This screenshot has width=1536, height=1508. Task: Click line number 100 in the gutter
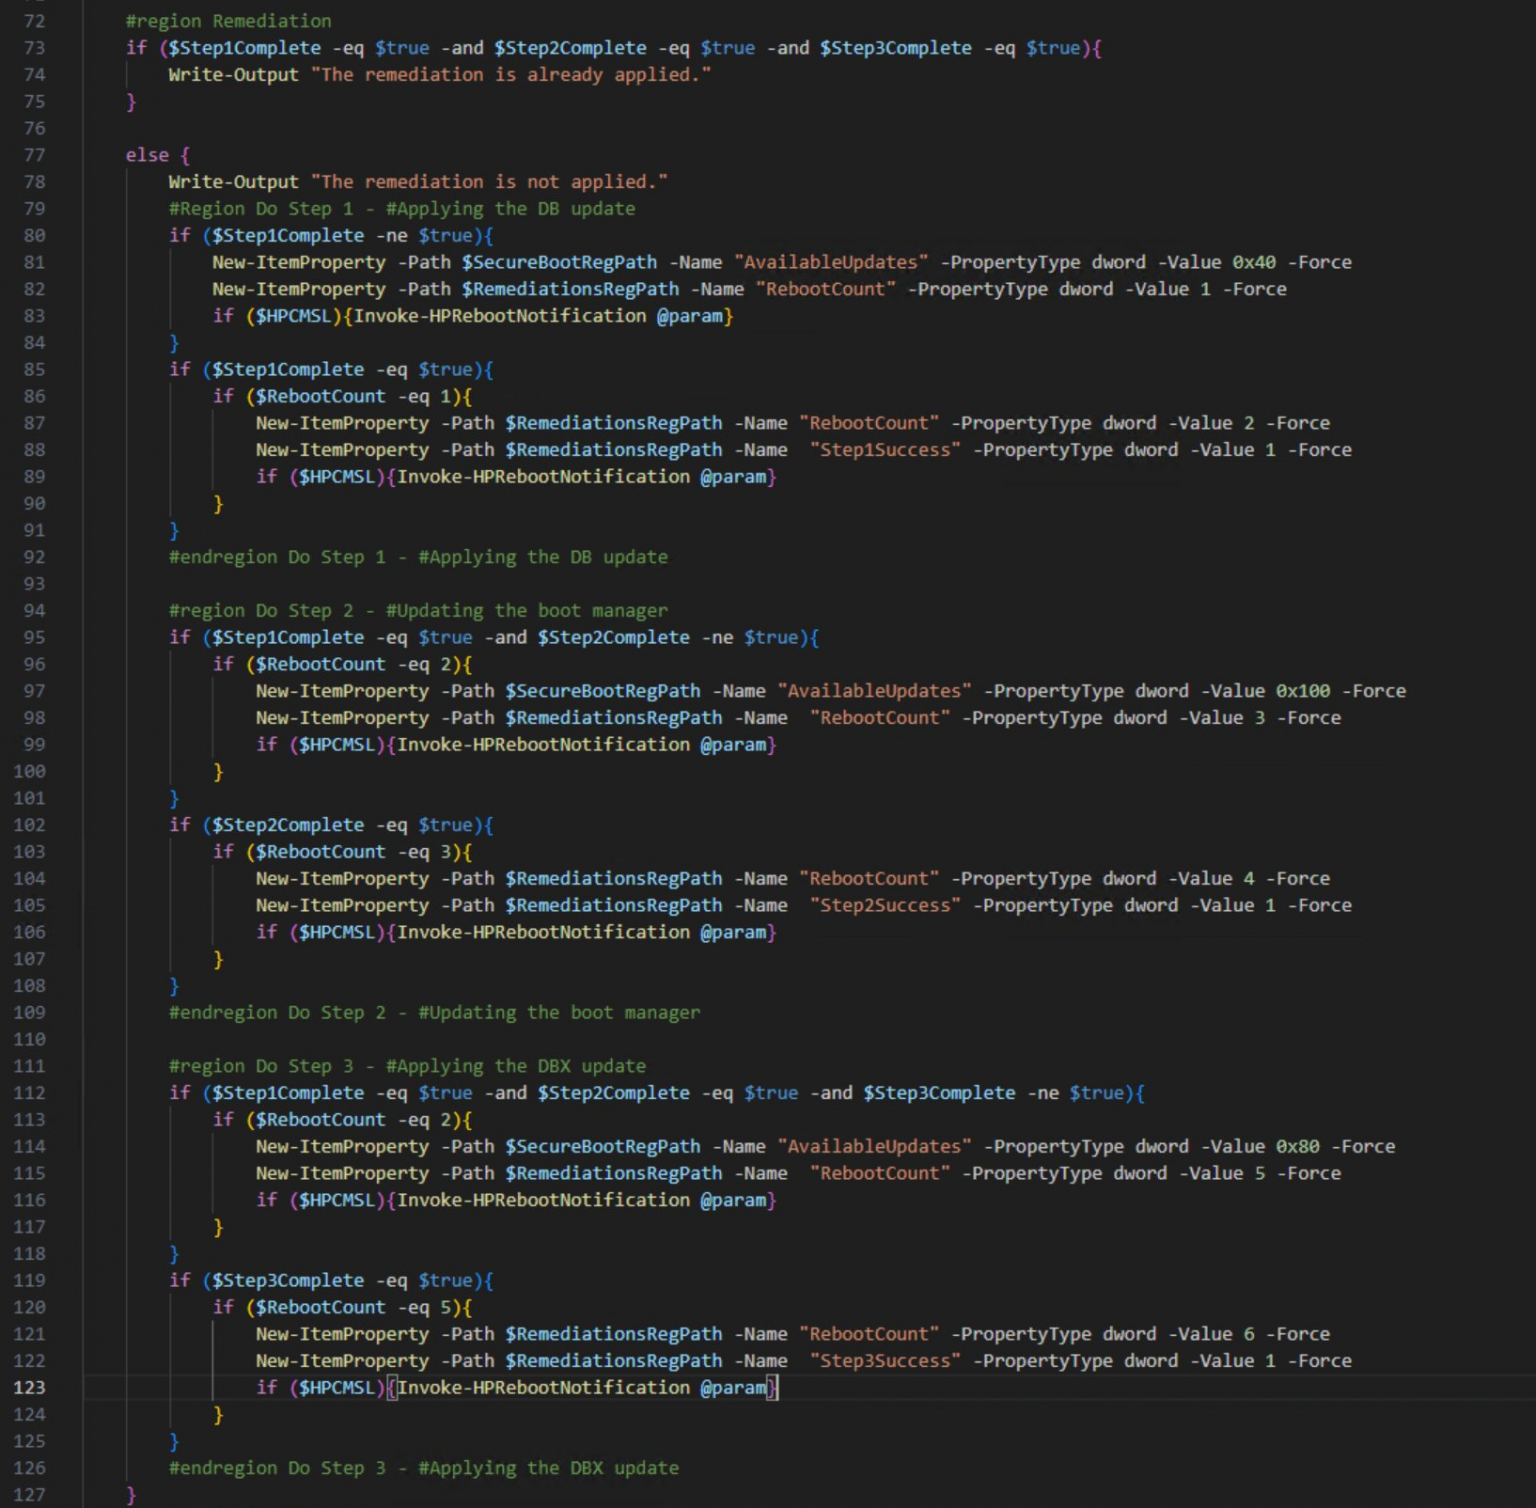point(30,772)
